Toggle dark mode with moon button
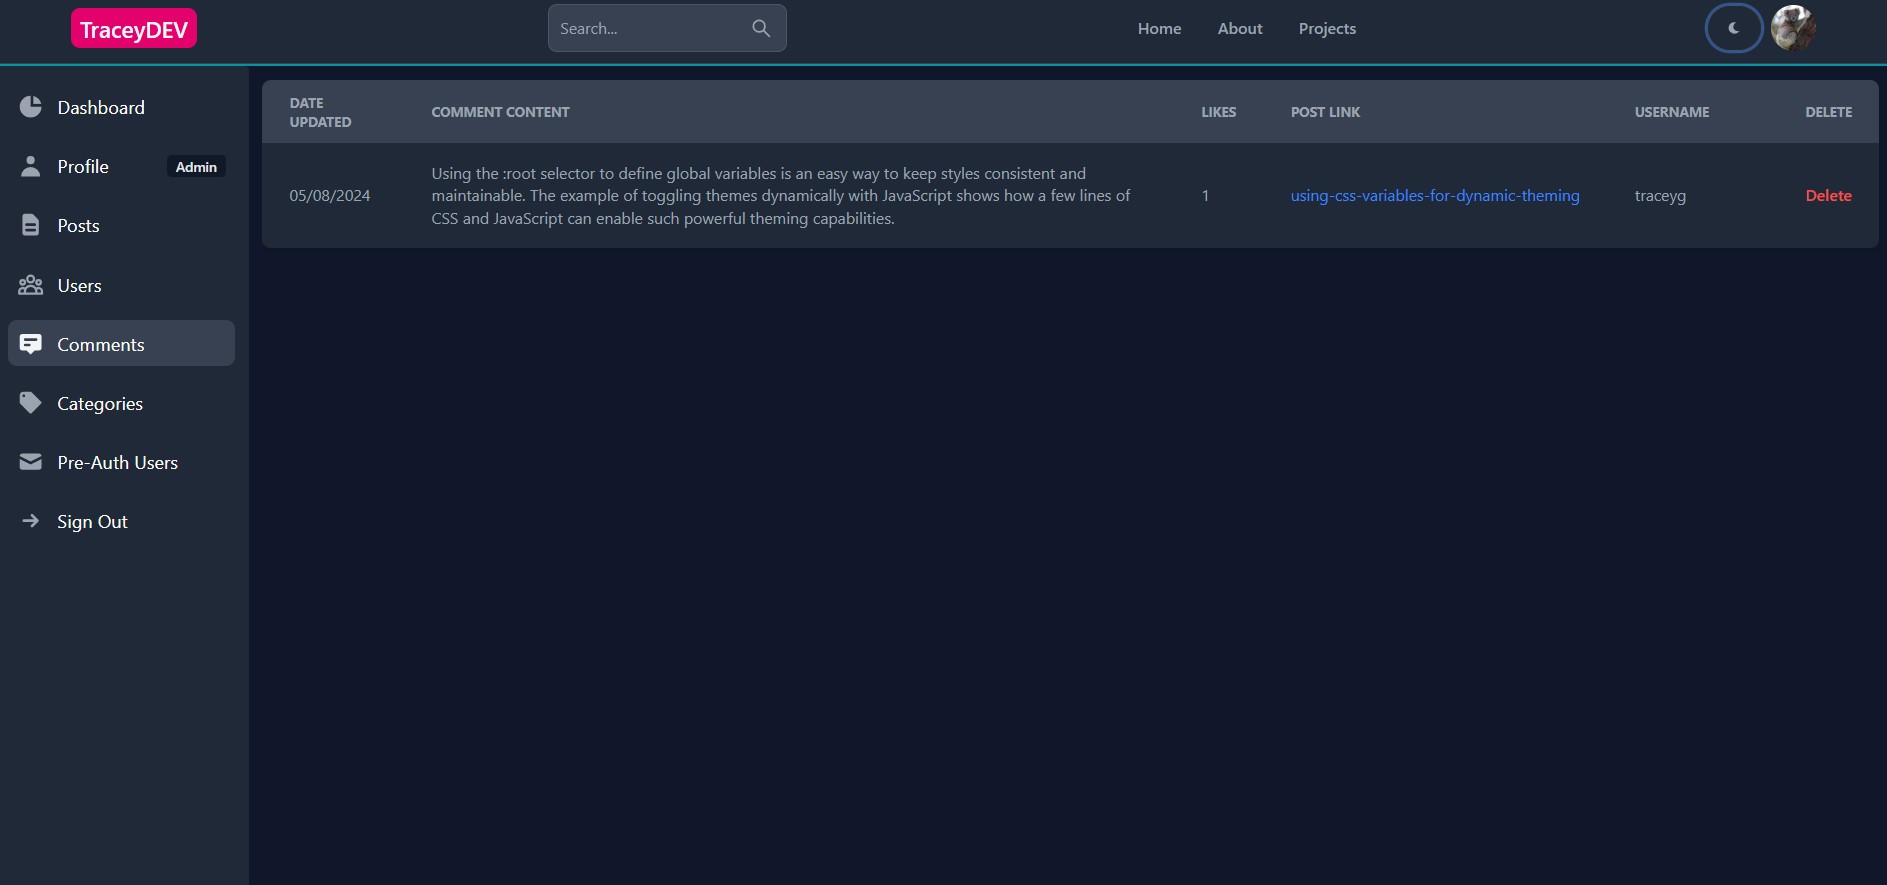The image size is (1887, 885). 1733,28
